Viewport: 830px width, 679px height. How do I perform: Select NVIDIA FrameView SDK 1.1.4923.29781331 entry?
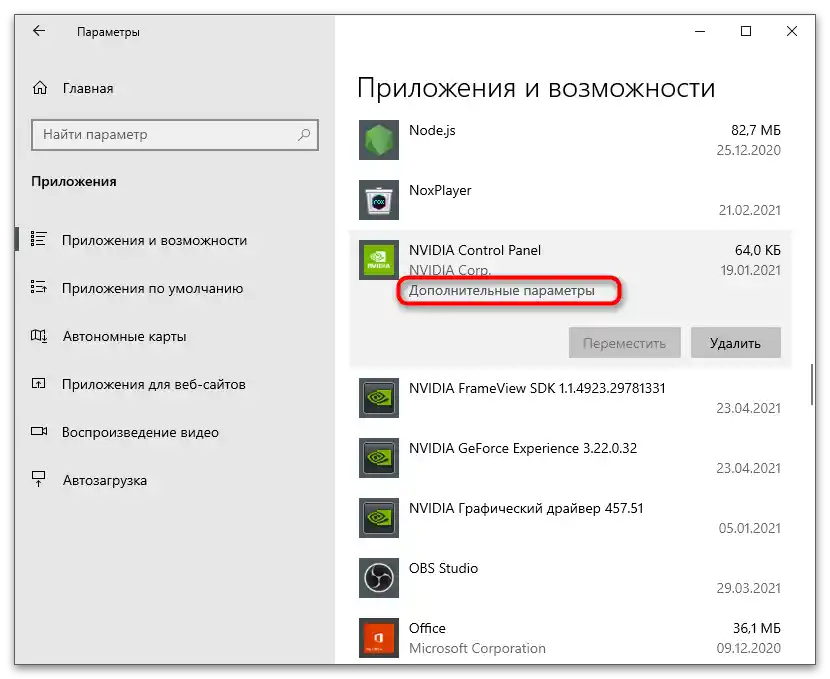tap(537, 388)
